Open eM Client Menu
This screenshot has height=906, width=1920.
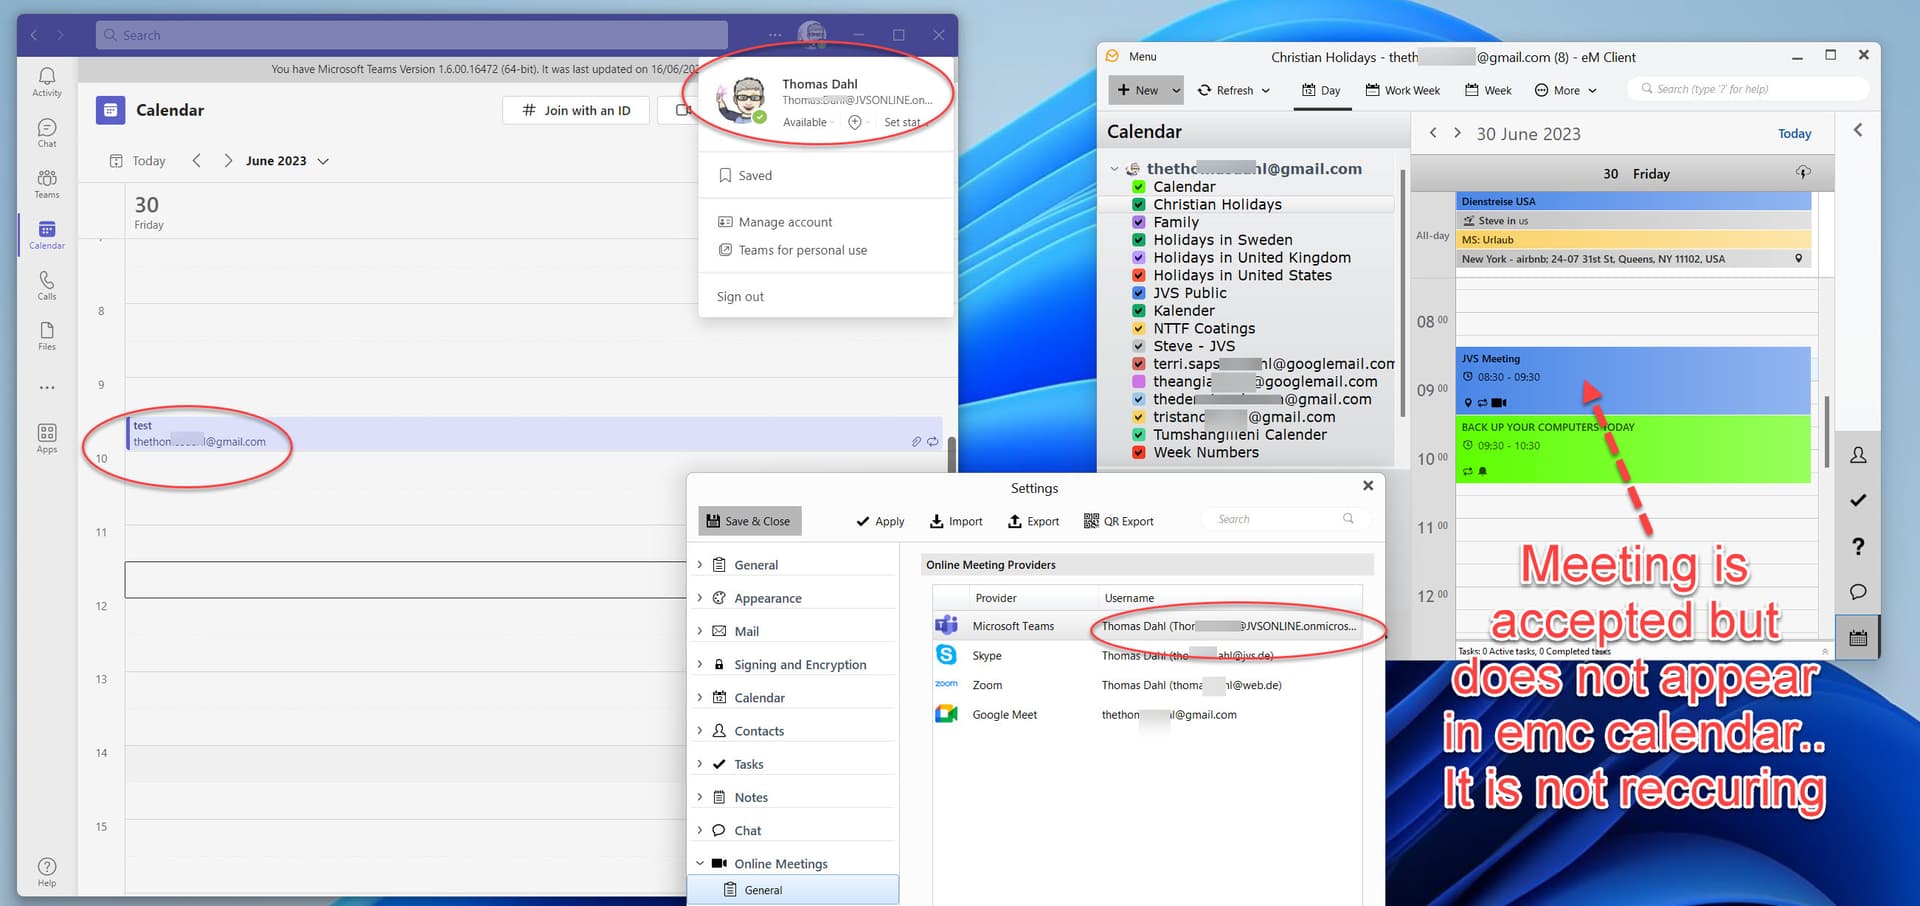(x=1132, y=57)
